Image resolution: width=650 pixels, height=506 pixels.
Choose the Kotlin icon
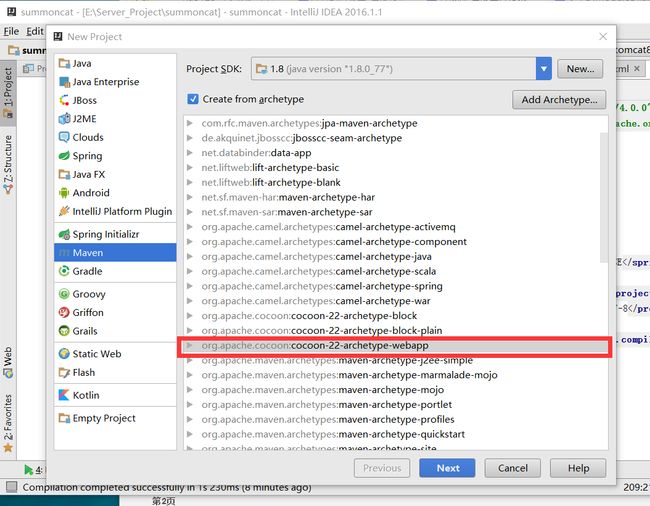[x=64, y=395]
